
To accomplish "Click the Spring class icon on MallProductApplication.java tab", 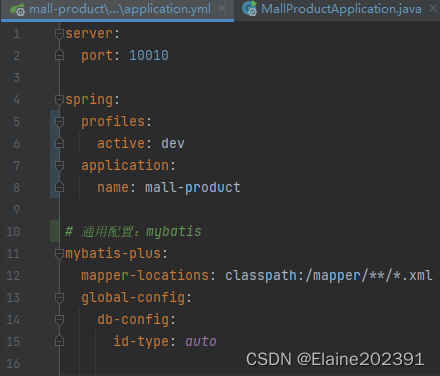I will point(249,9).
